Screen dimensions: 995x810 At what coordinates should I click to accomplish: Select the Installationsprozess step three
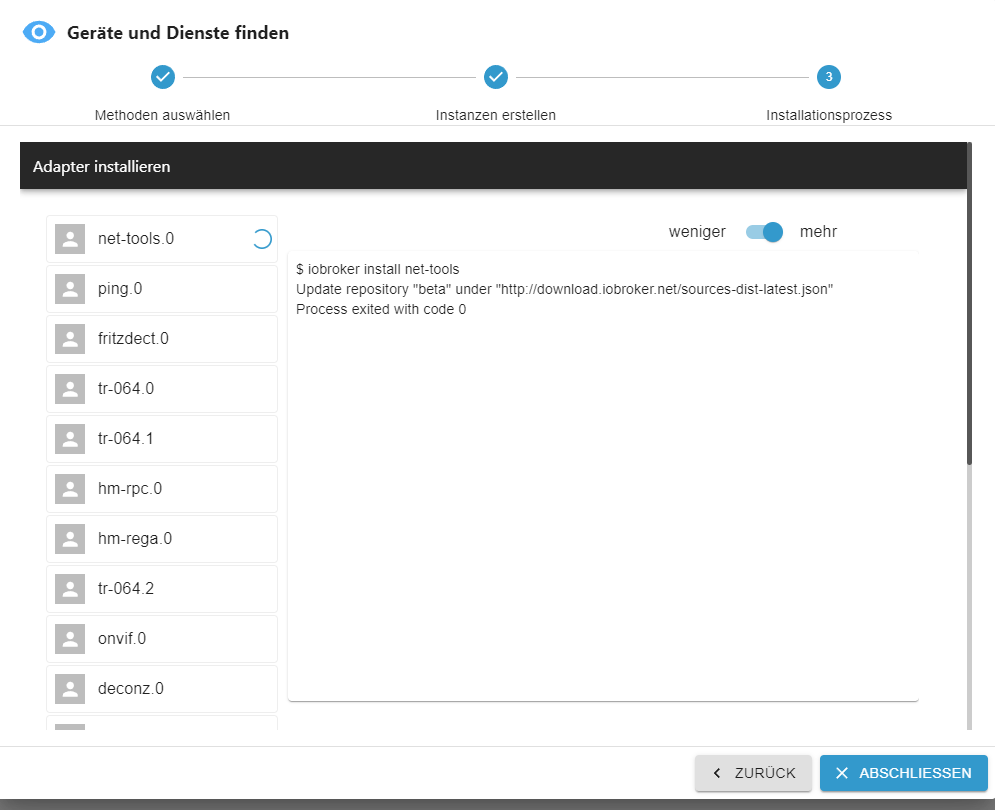point(829,77)
